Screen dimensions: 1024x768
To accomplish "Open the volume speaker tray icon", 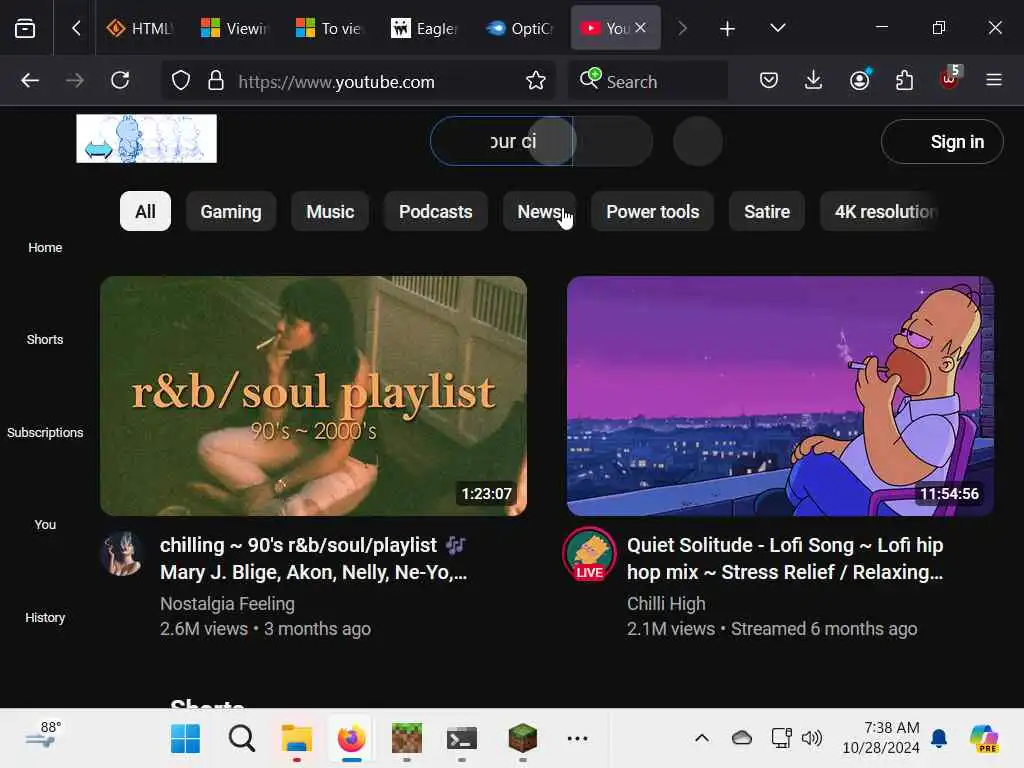I will pyautogui.click(x=812, y=739).
